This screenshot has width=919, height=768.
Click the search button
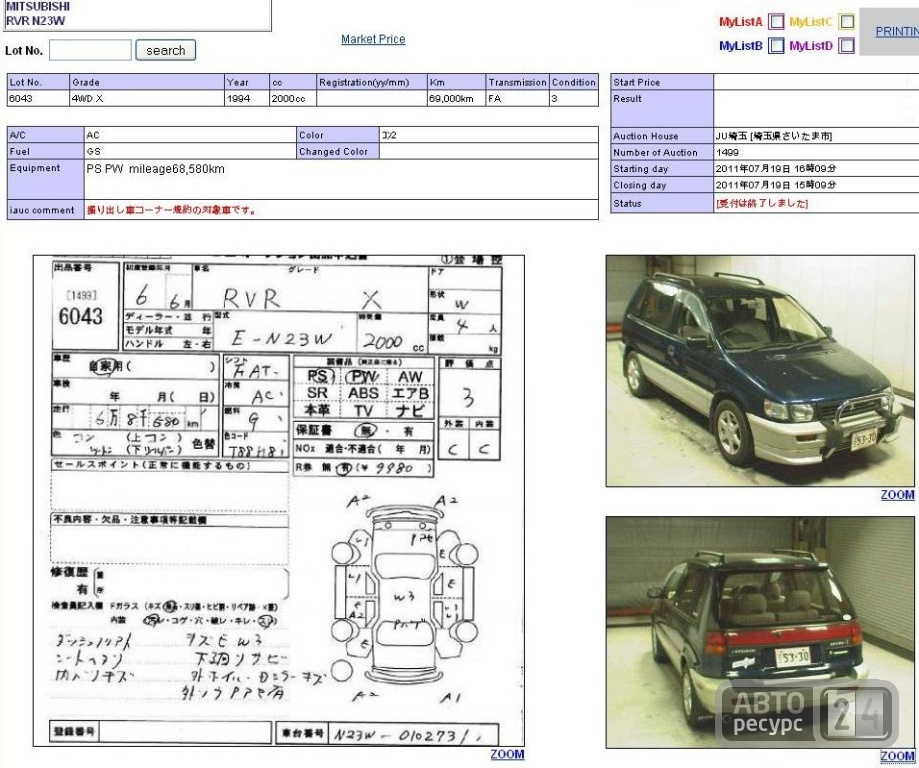pyautogui.click(x=166, y=50)
